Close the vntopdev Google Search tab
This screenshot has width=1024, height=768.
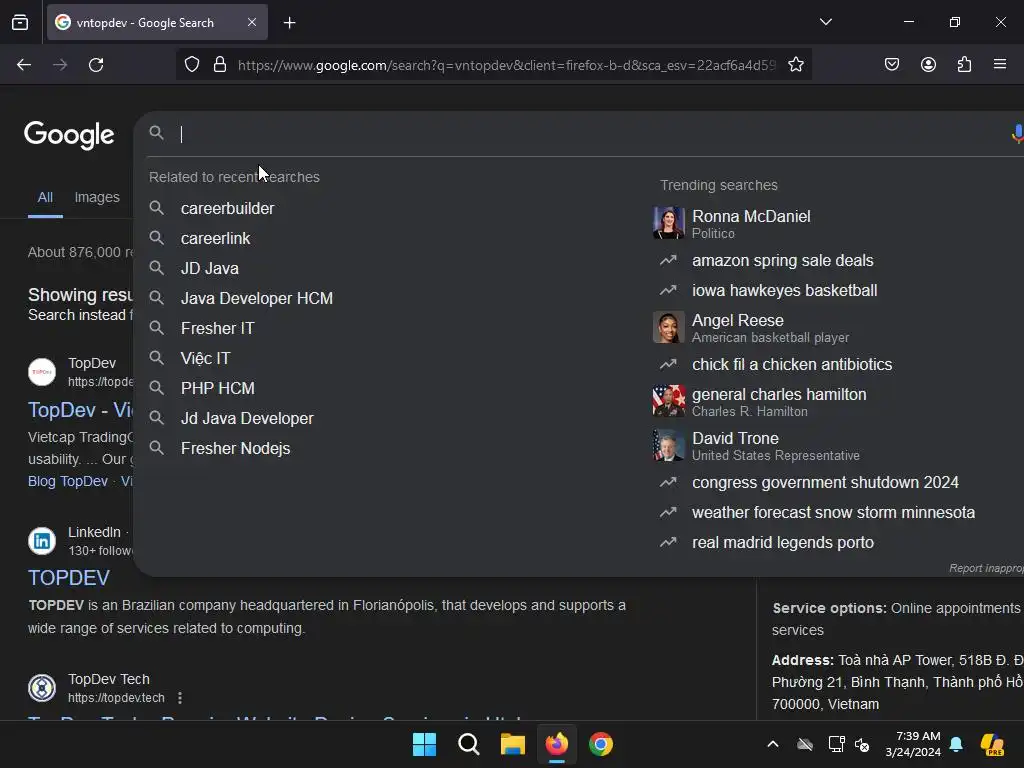(252, 22)
